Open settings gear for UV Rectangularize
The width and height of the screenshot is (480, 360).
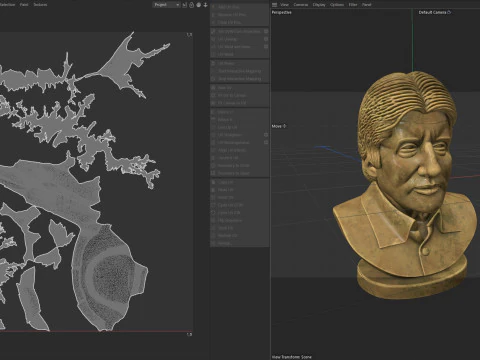coord(266,142)
